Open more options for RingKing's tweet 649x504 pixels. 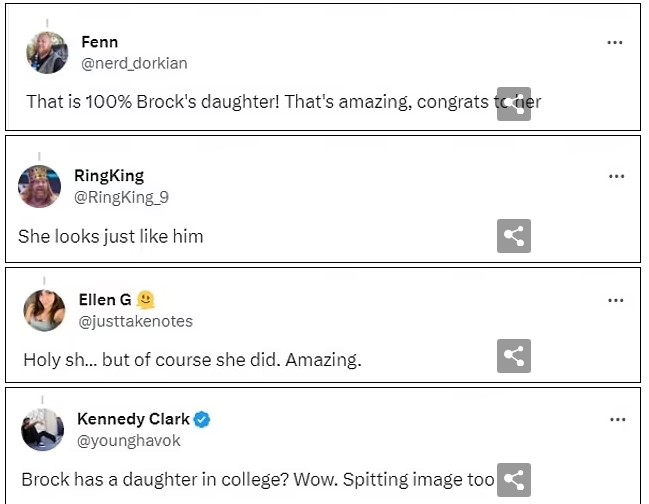[616, 176]
